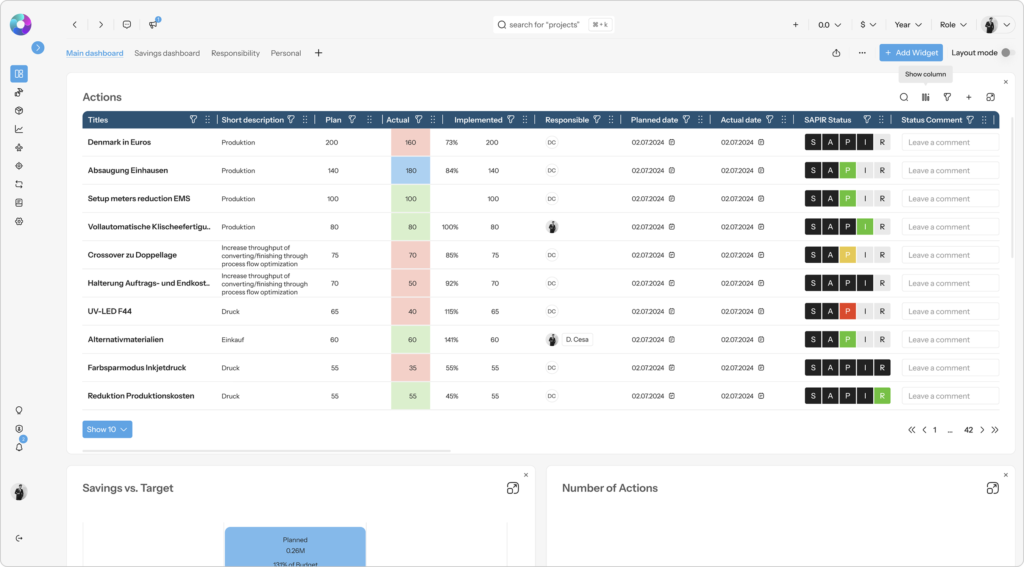This screenshot has width=1024, height=567.
Task: Switch to the Savings dashboard tab
Action: (x=167, y=53)
